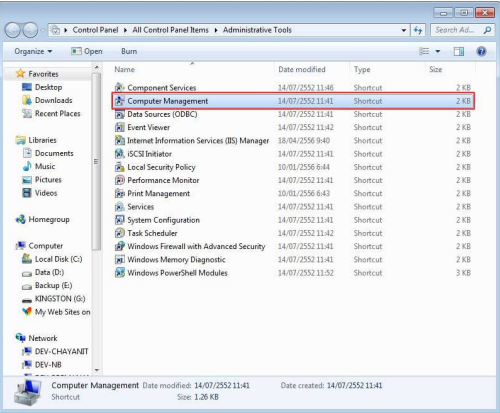This screenshot has width=500, height=413.
Task: Select the Component Services shortcut icon
Action: (120, 88)
